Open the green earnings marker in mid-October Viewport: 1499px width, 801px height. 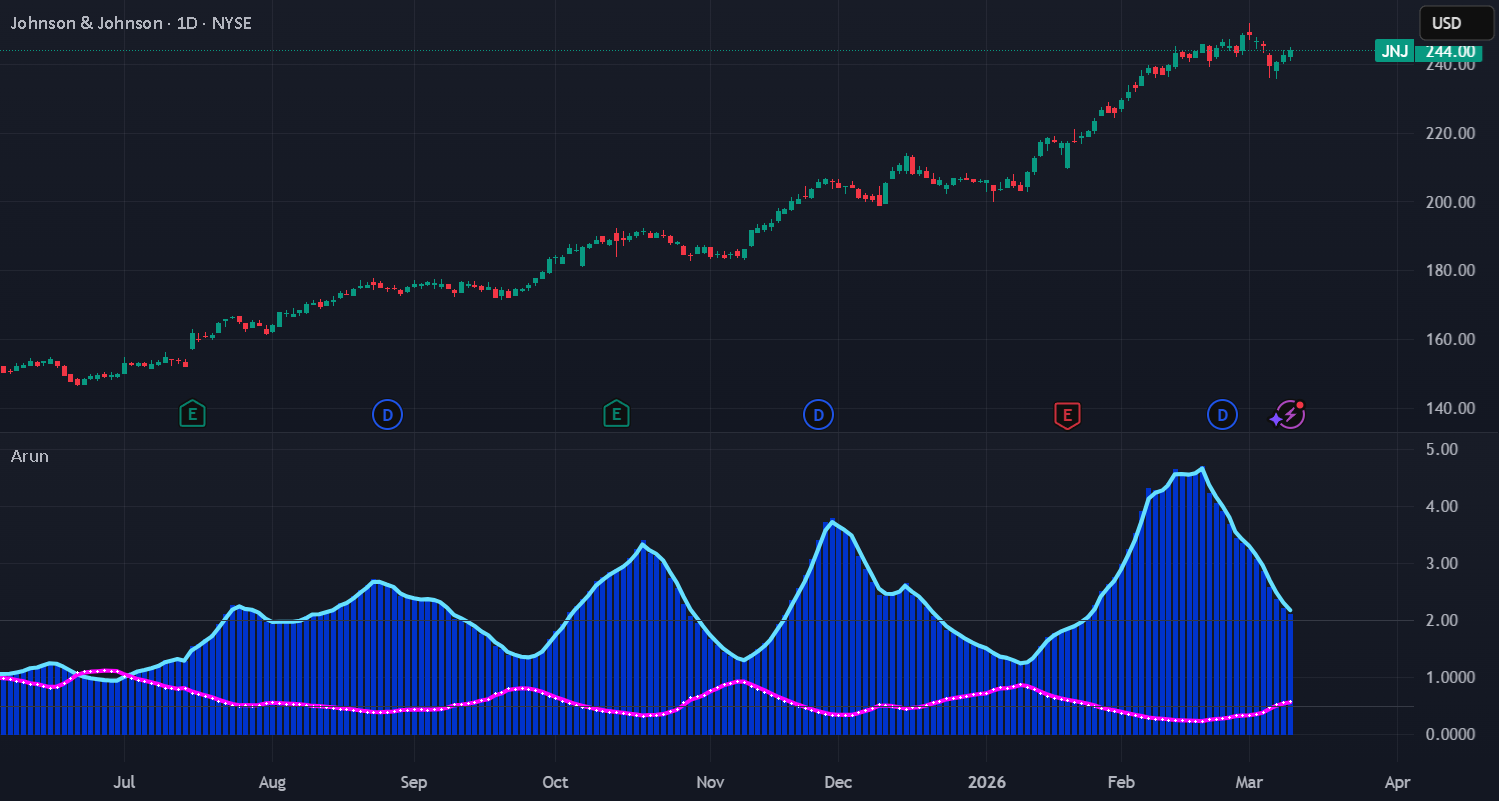(x=616, y=413)
